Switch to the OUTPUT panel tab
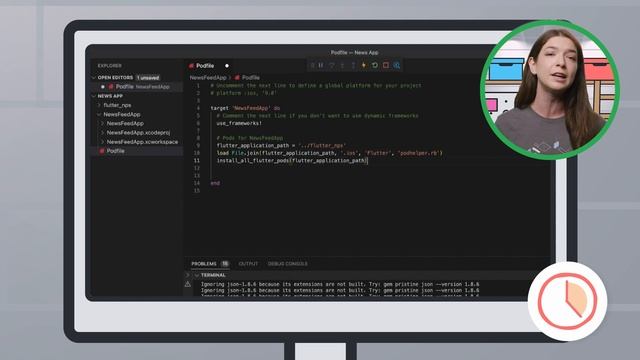 (x=248, y=264)
